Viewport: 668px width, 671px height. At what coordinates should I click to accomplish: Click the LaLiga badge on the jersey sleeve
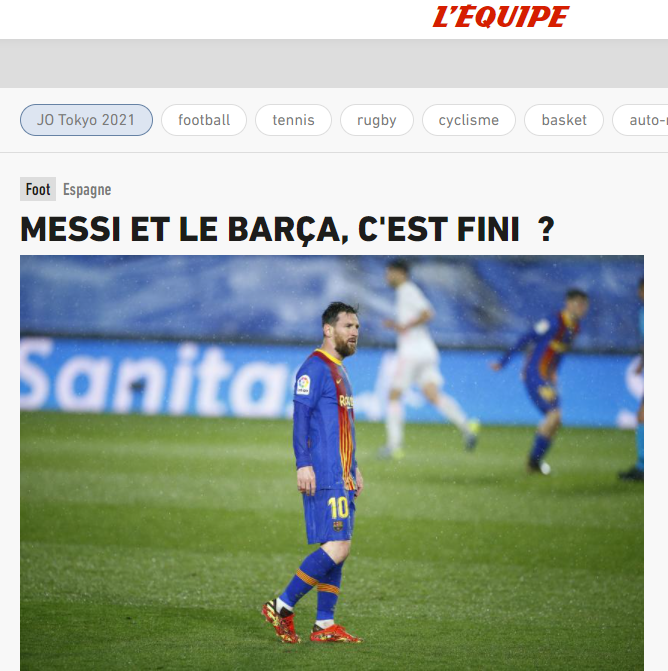tap(303, 384)
